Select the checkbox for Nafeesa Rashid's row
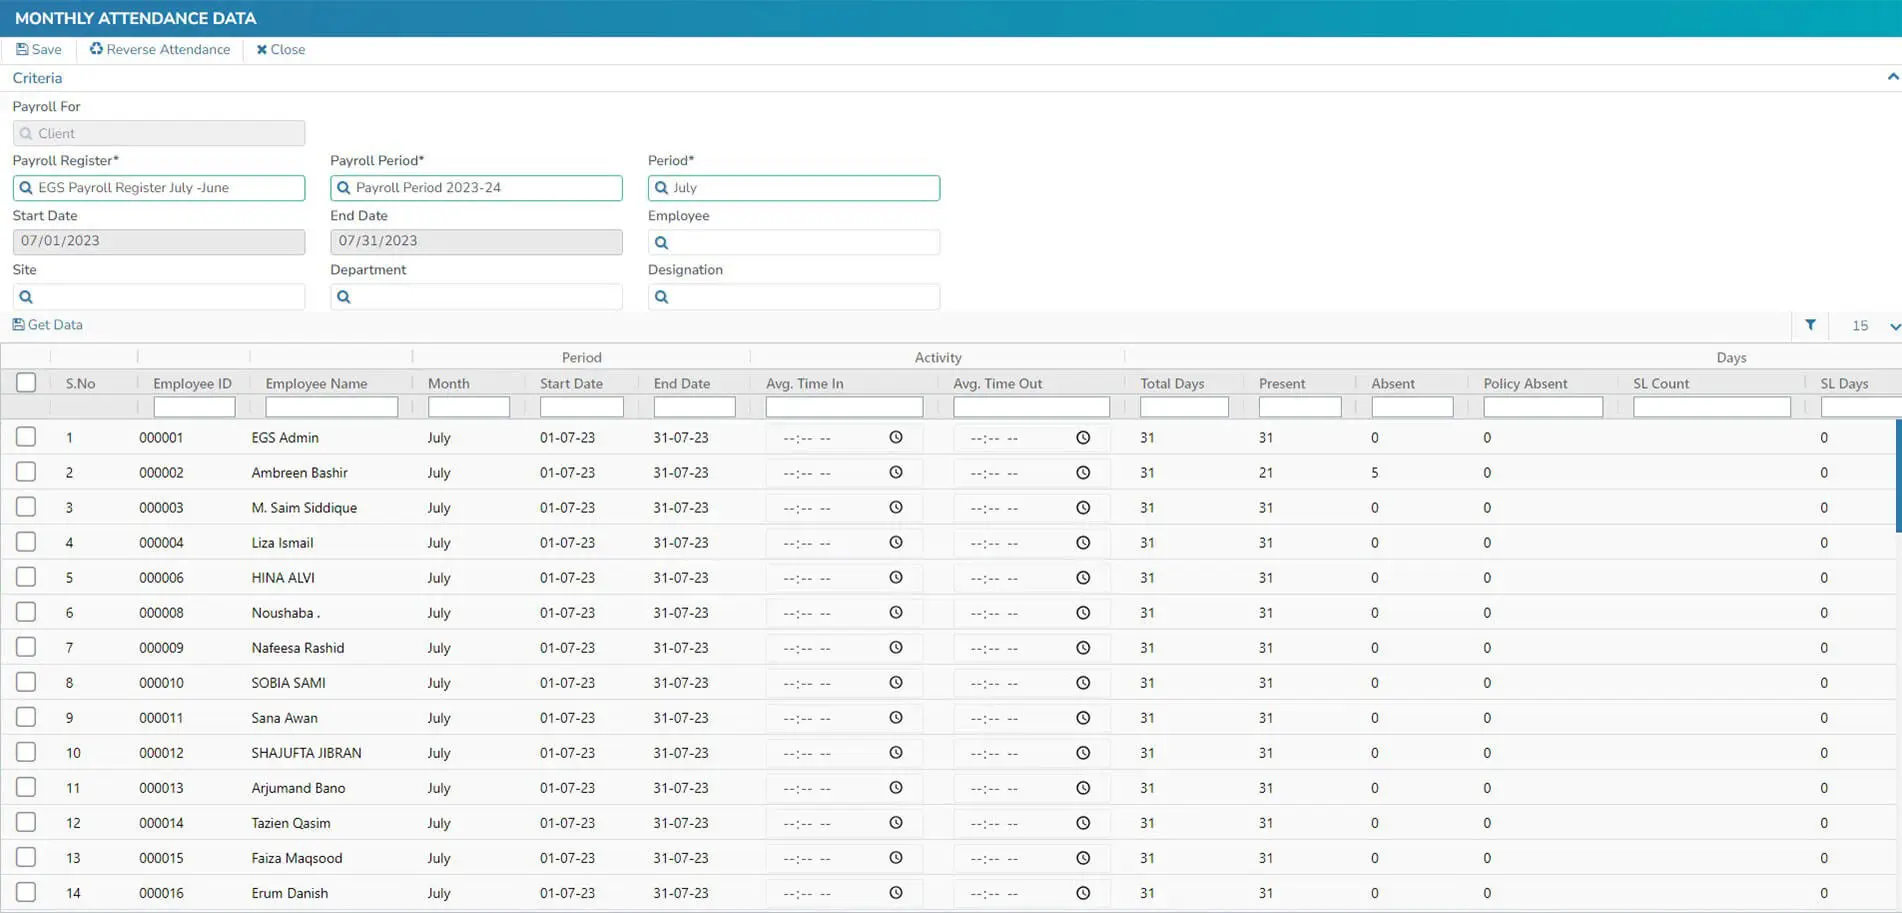Screen dimensions: 1902x913 [26, 647]
